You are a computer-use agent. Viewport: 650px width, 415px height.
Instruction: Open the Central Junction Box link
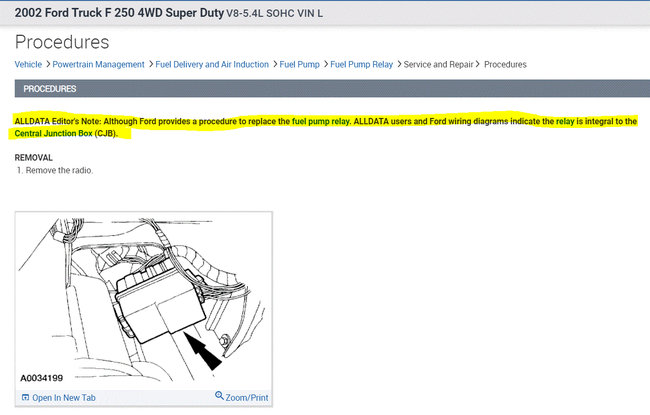(53, 133)
